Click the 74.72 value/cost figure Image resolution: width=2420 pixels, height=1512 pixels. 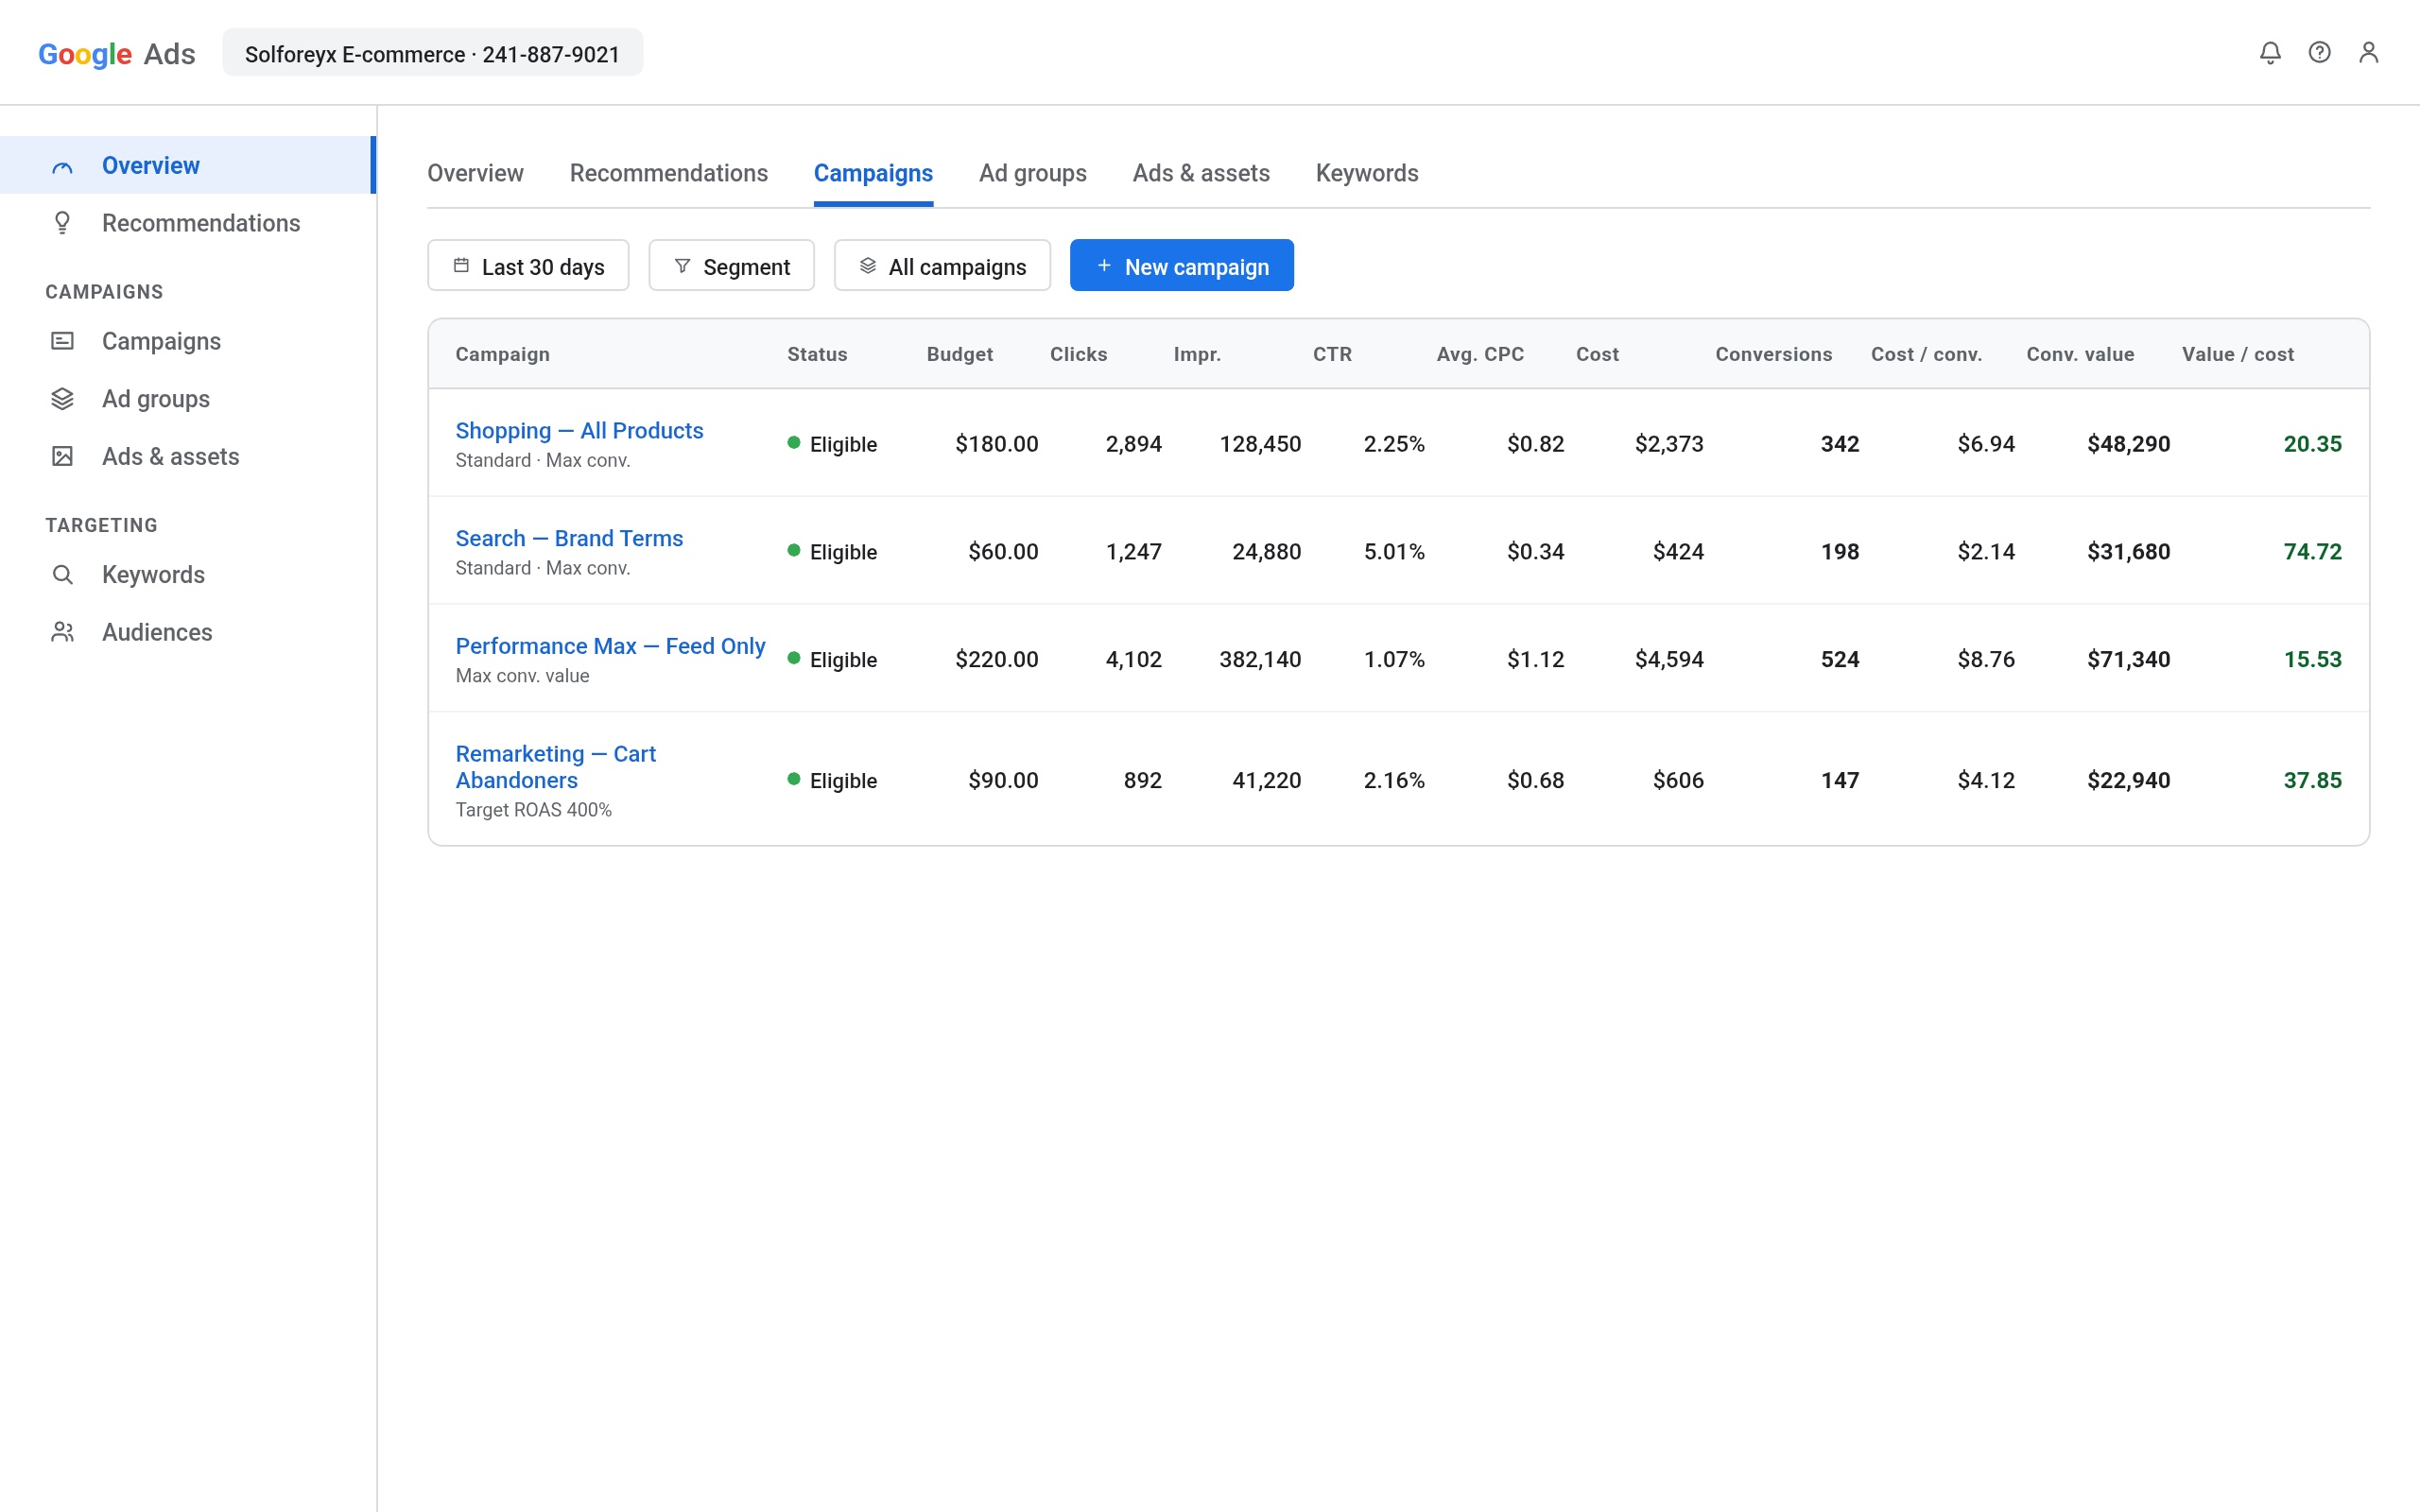(2312, 552)
